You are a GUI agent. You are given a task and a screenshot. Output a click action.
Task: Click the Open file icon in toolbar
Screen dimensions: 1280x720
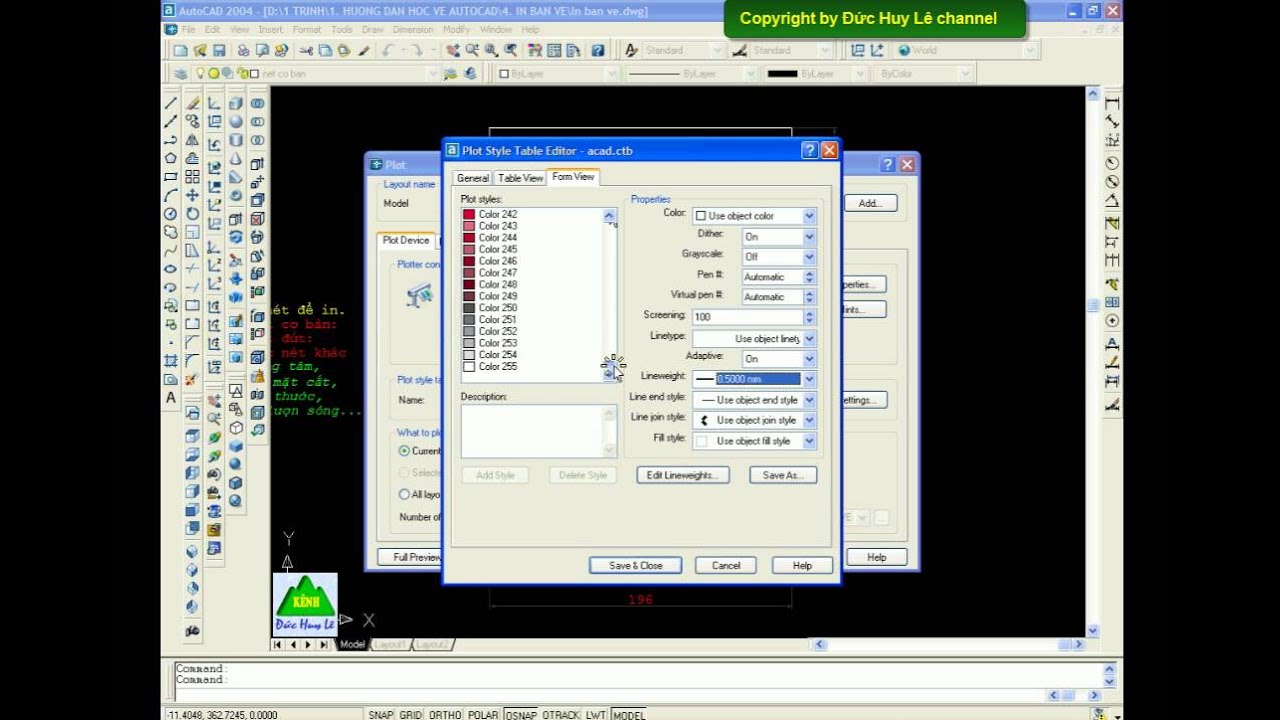[199, 50]
